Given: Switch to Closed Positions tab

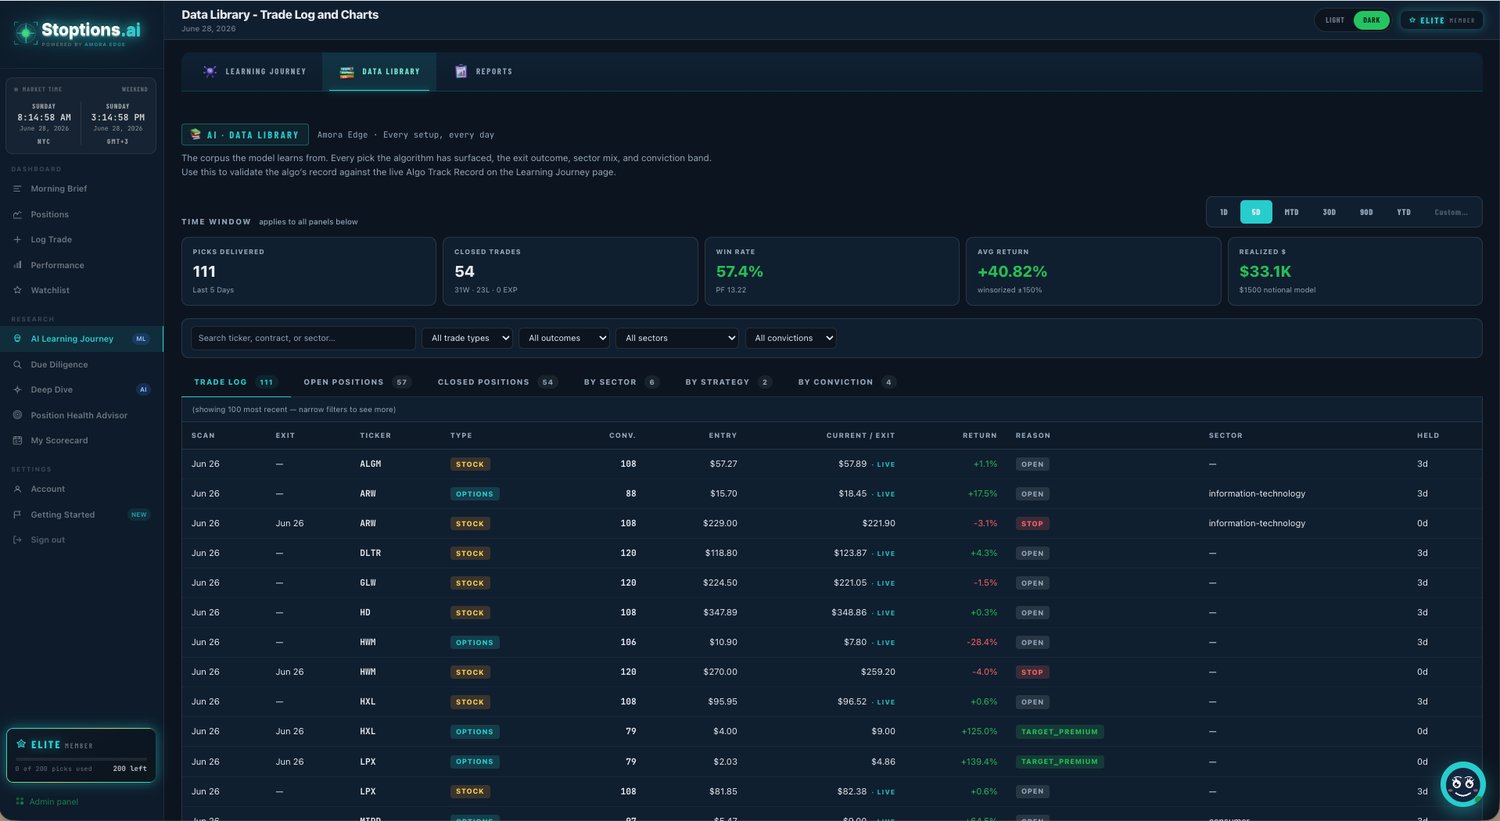Looking at the screenshot, I should 497,382.
